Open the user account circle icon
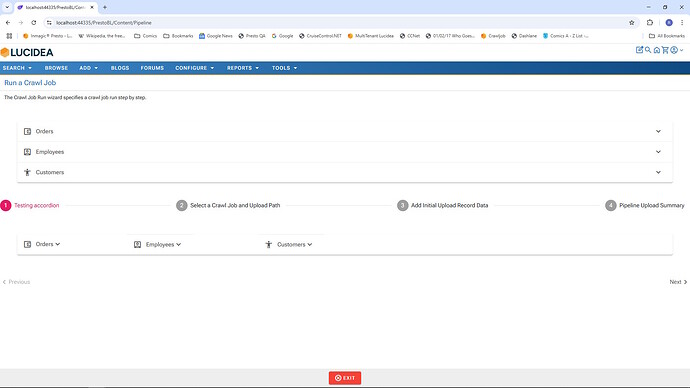The image size is (690, 388). [674, 50]
